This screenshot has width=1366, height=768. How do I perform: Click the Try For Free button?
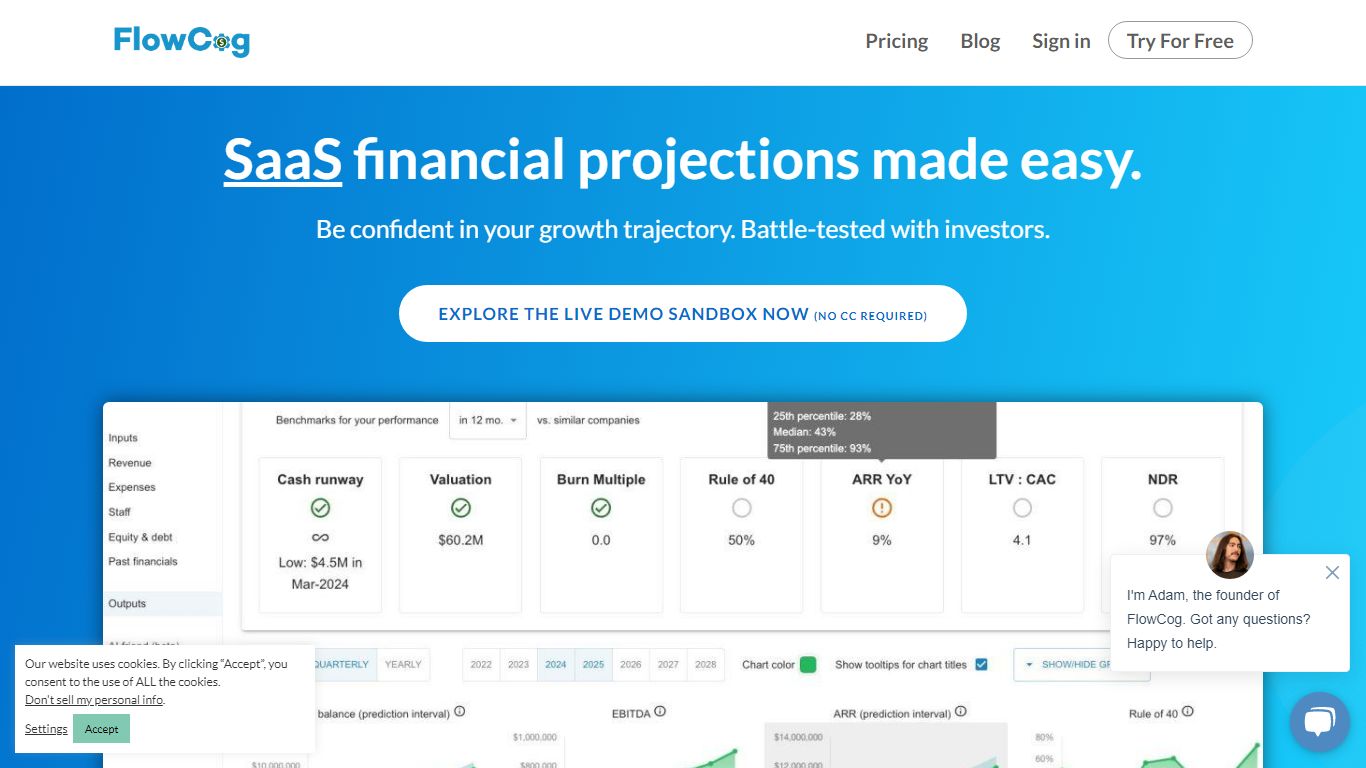point(1180,41)
